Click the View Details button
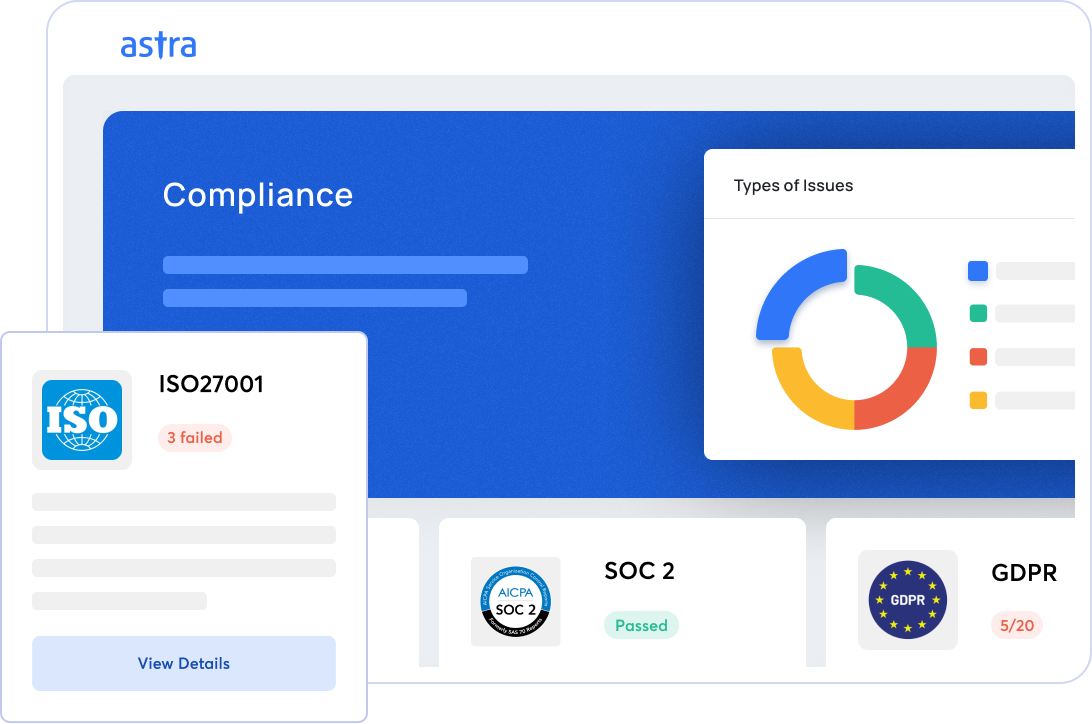This screenshot has height=724, width=1092. (184, 662)
